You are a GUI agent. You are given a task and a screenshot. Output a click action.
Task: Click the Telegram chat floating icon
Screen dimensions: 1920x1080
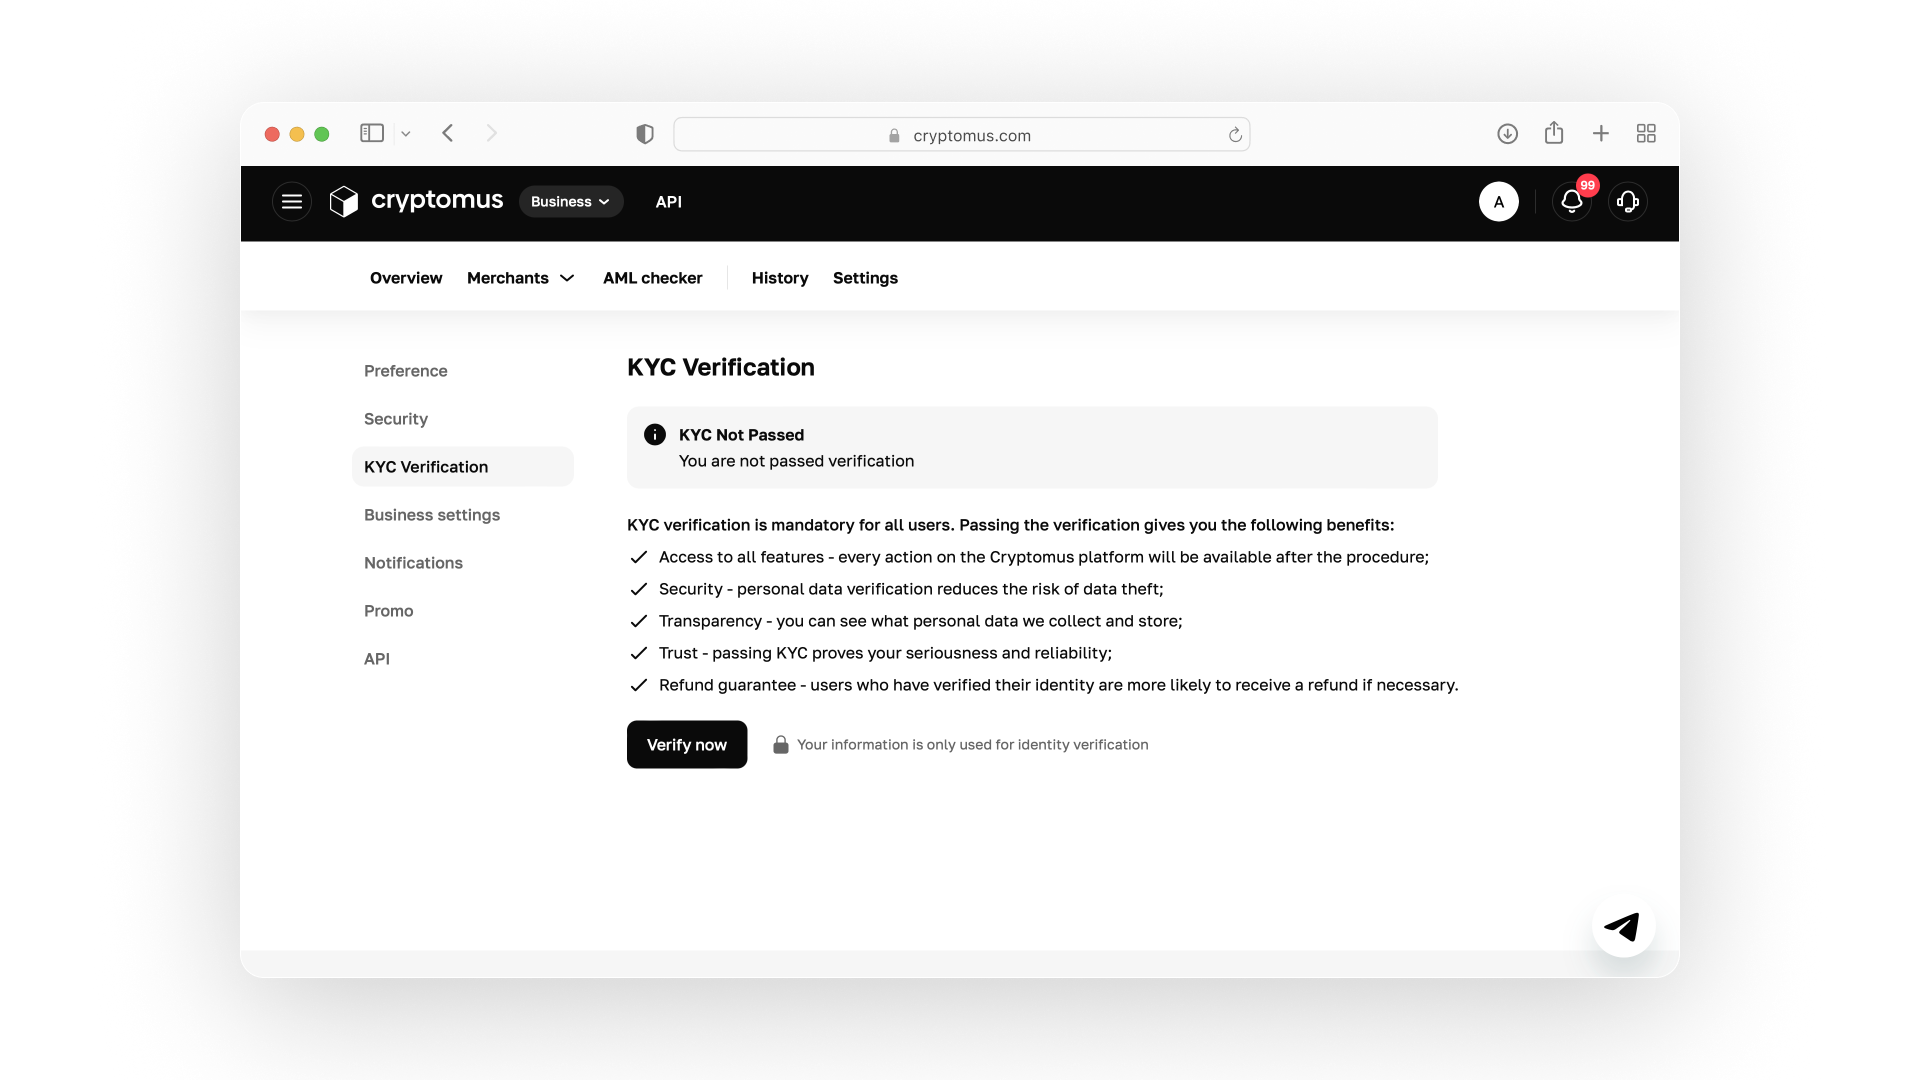point(1623,927)
